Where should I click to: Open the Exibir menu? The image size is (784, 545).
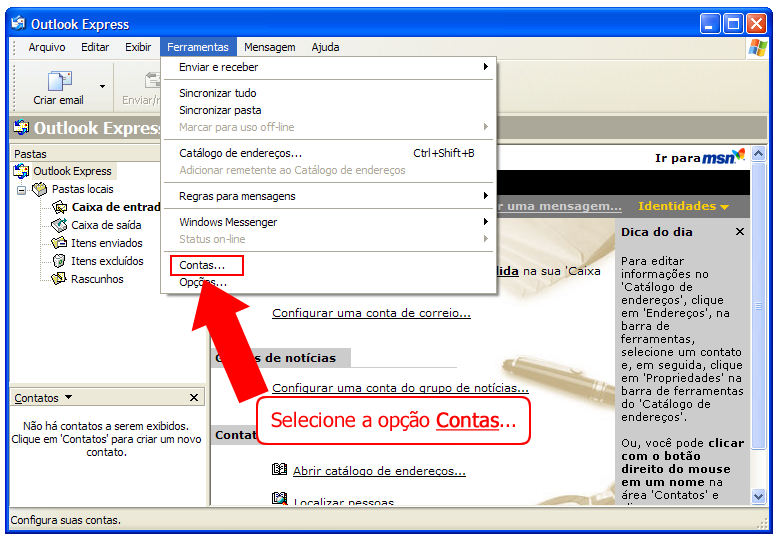138,47
